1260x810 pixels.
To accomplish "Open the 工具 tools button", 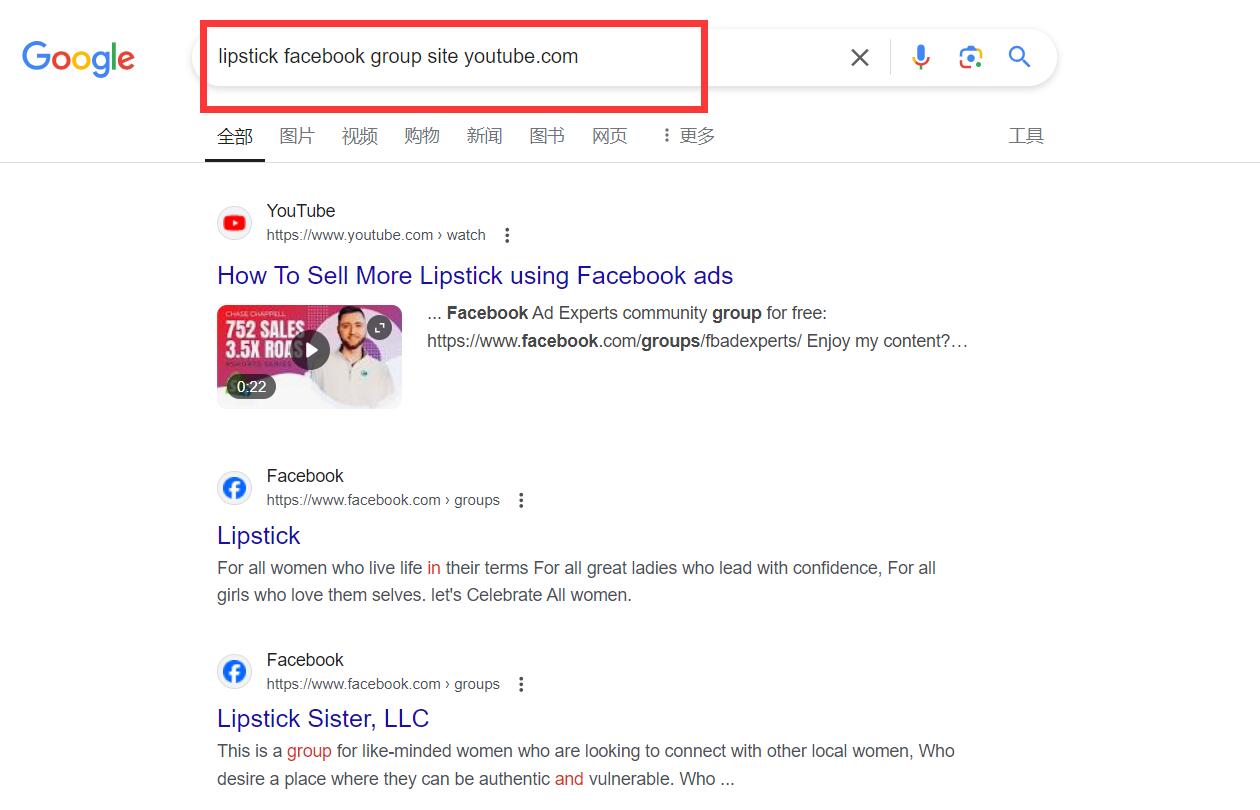I will click(x=1026, y=136).
